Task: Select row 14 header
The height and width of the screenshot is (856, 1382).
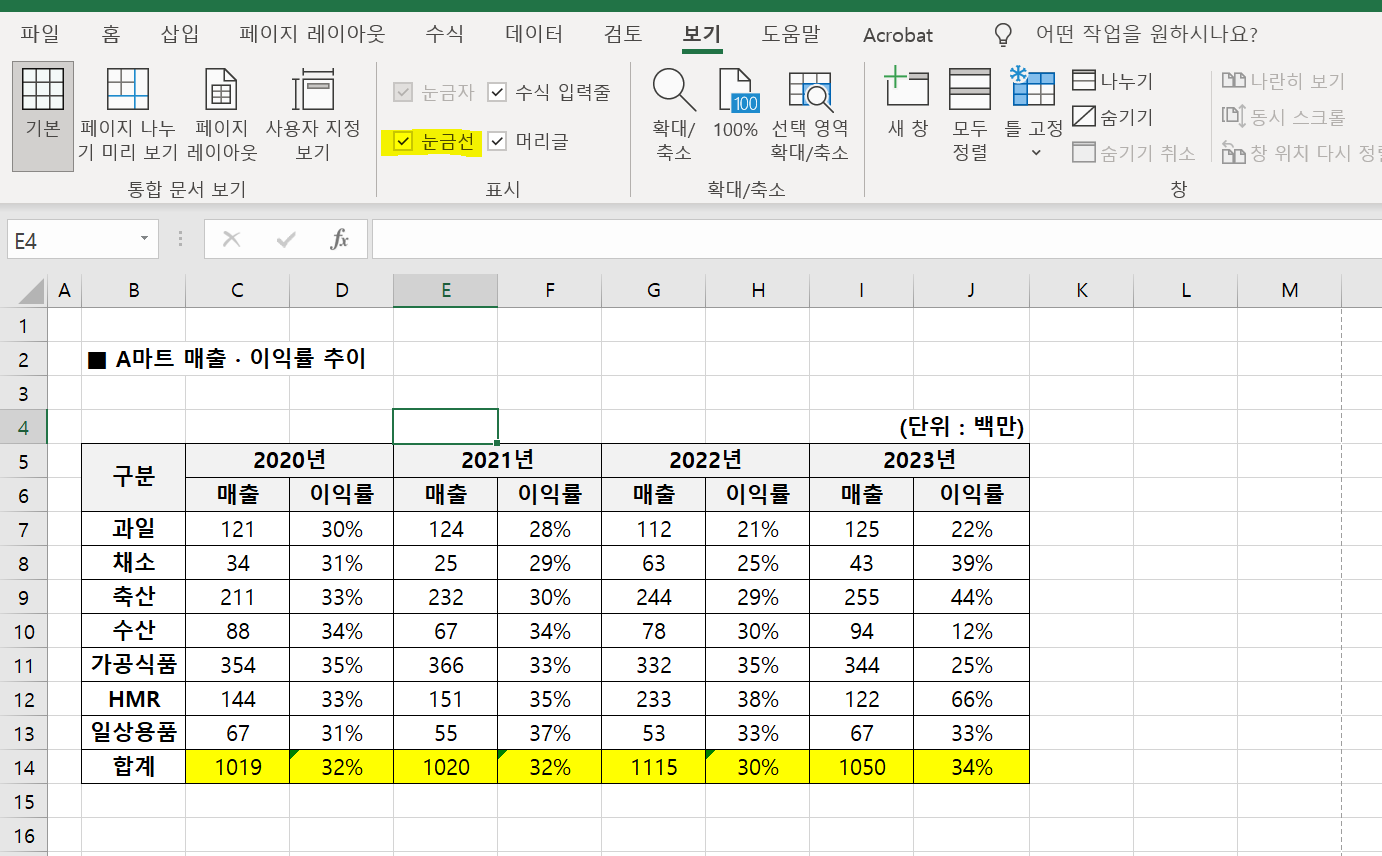Action: pos(25,767)
